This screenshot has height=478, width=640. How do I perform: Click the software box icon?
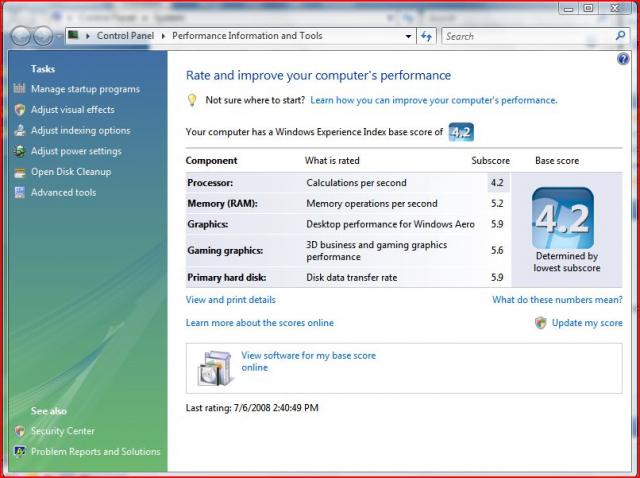point(215,368)
